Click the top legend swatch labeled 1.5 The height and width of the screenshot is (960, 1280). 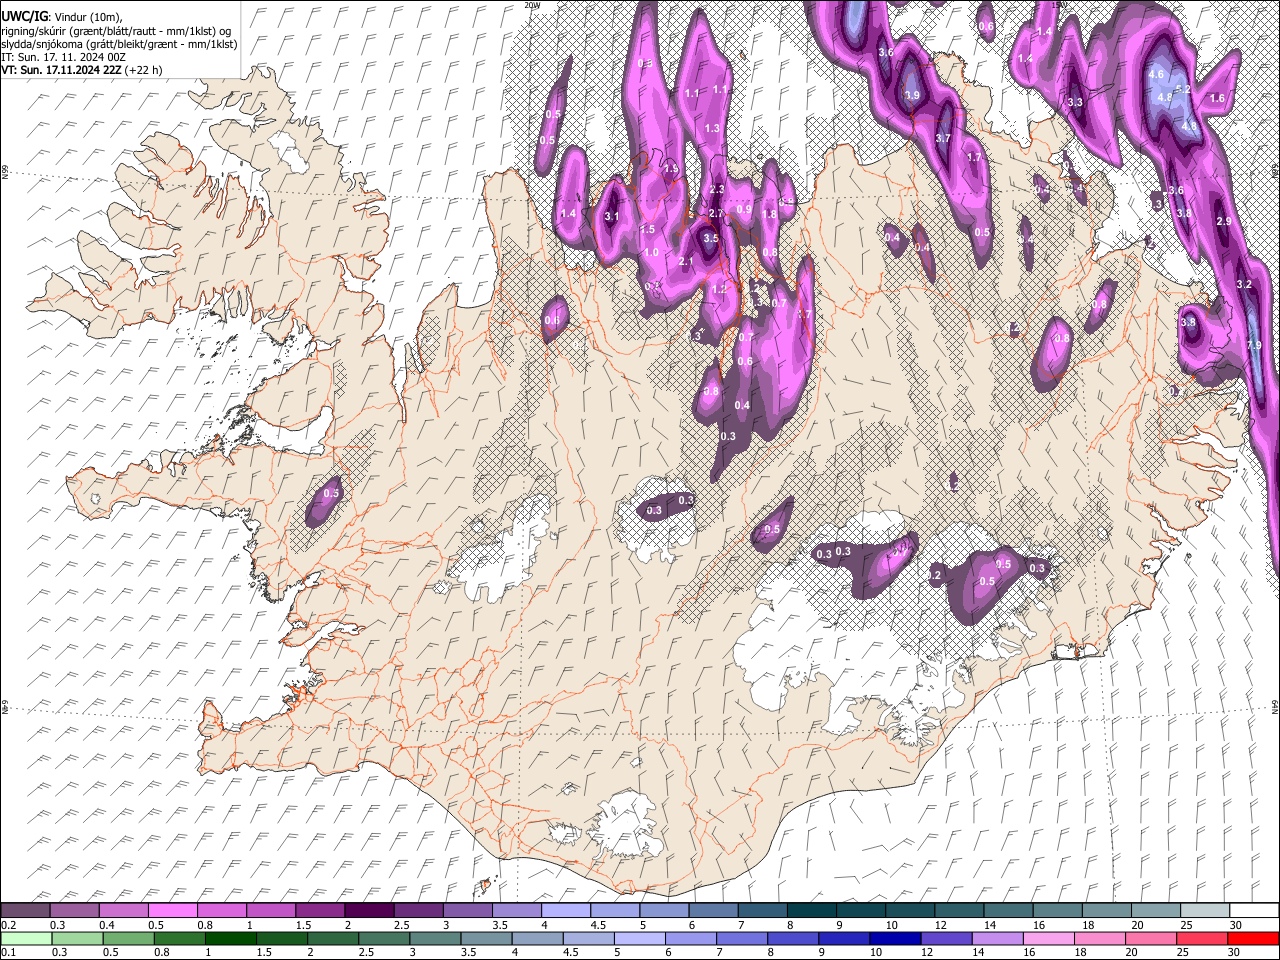(x=319, y=911)
